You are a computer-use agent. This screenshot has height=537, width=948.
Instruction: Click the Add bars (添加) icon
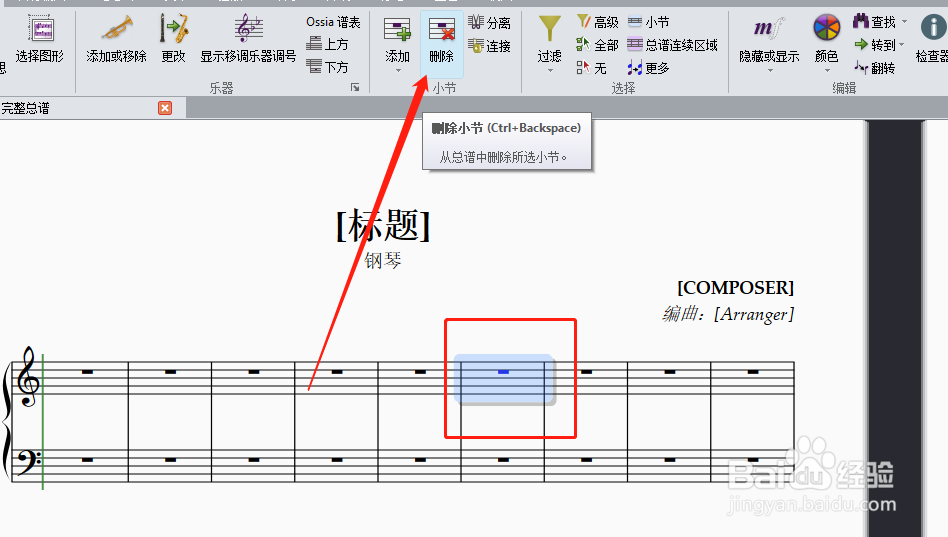point(397,30)
